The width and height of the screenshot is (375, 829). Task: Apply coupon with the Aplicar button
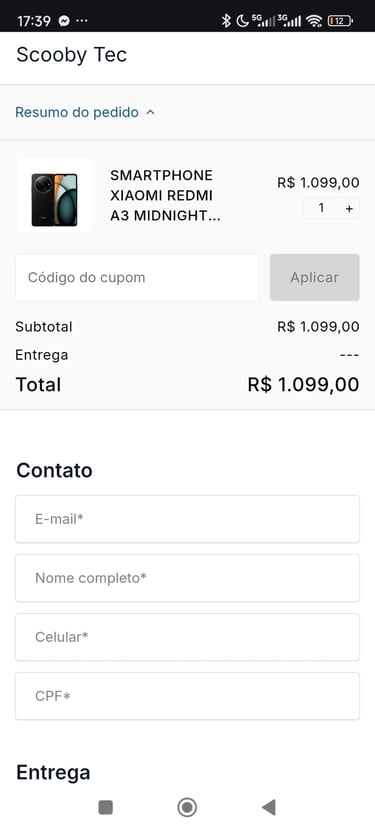pyautogui.click(x=315, y=278)
